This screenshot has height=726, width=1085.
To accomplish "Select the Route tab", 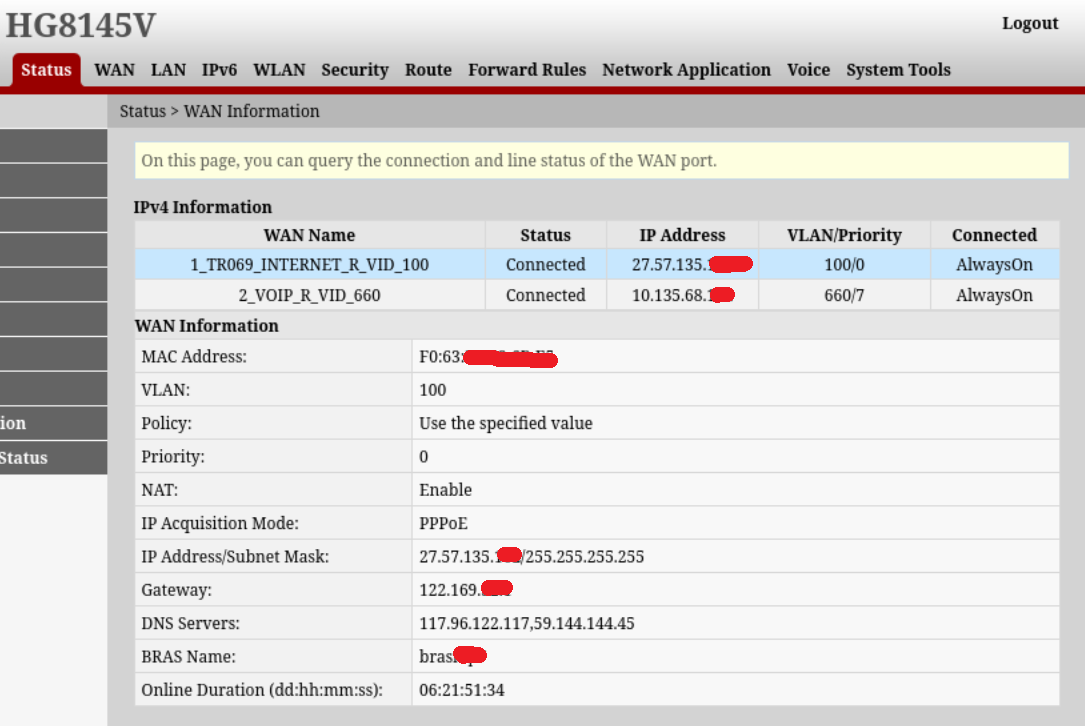I will pyautogui.click(x=428, y=70).
